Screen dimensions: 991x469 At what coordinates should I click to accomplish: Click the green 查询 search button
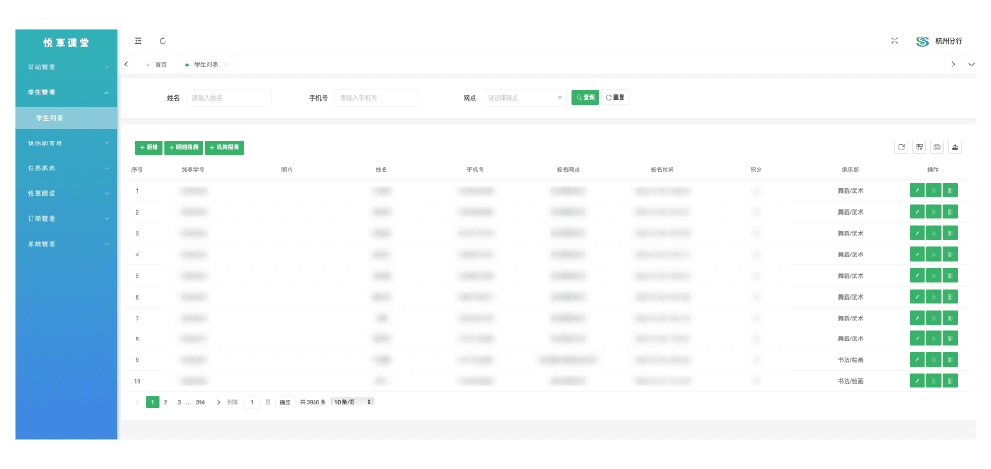(x=585, y=97)
